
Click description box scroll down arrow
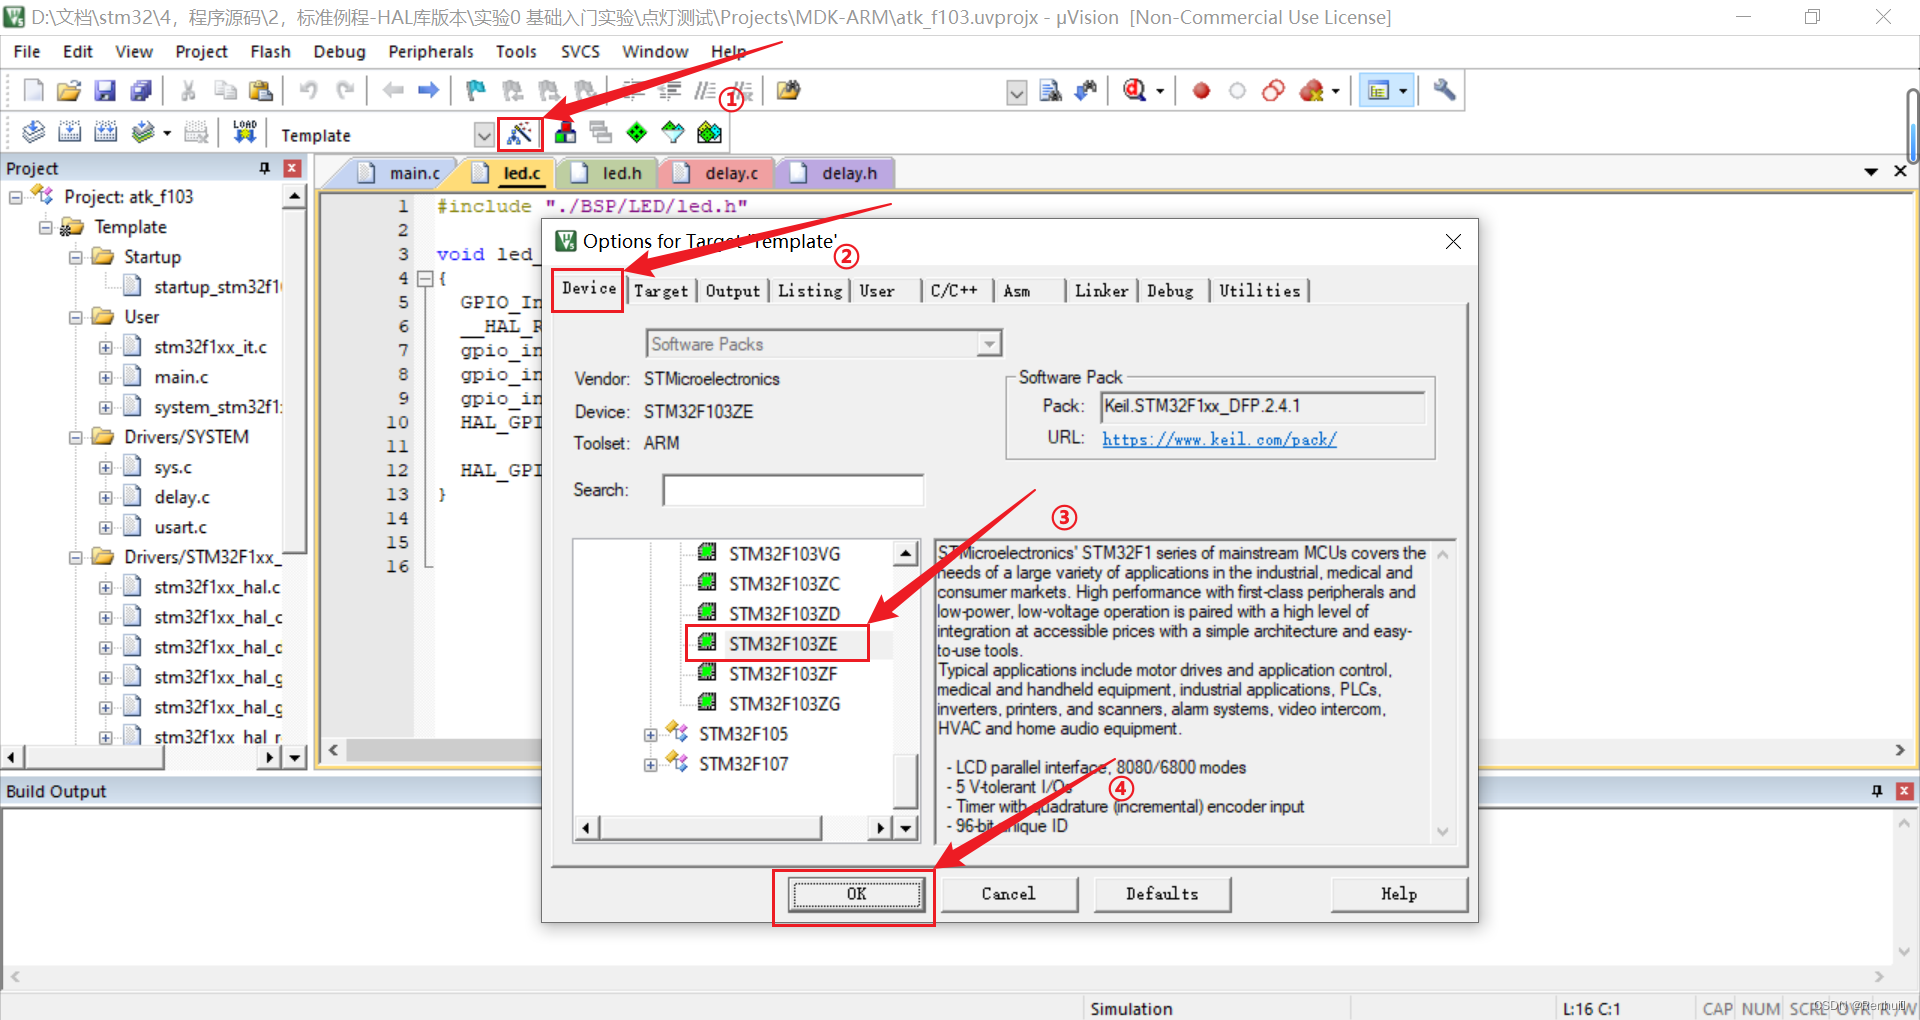[1442, 831]
